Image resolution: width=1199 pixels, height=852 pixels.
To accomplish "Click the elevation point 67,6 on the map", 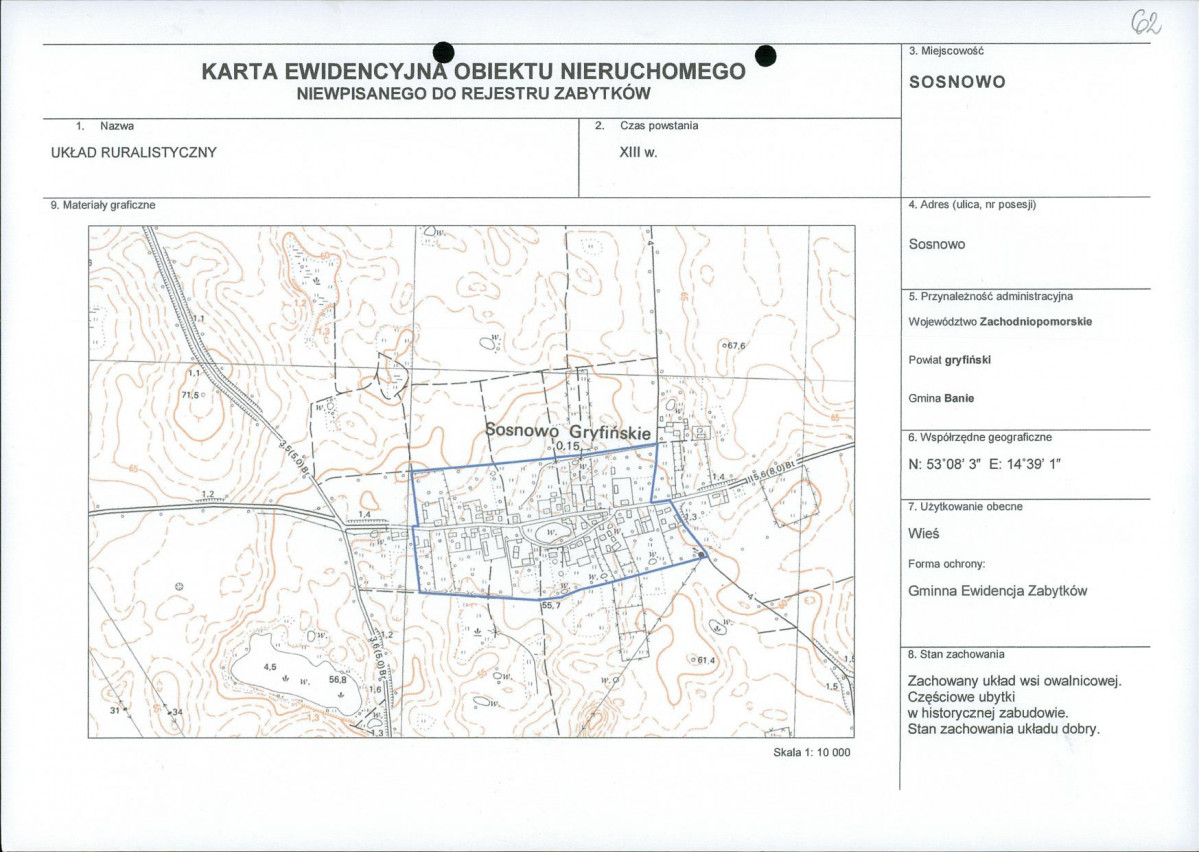I will pyautogui.click(x=735, y=346).
